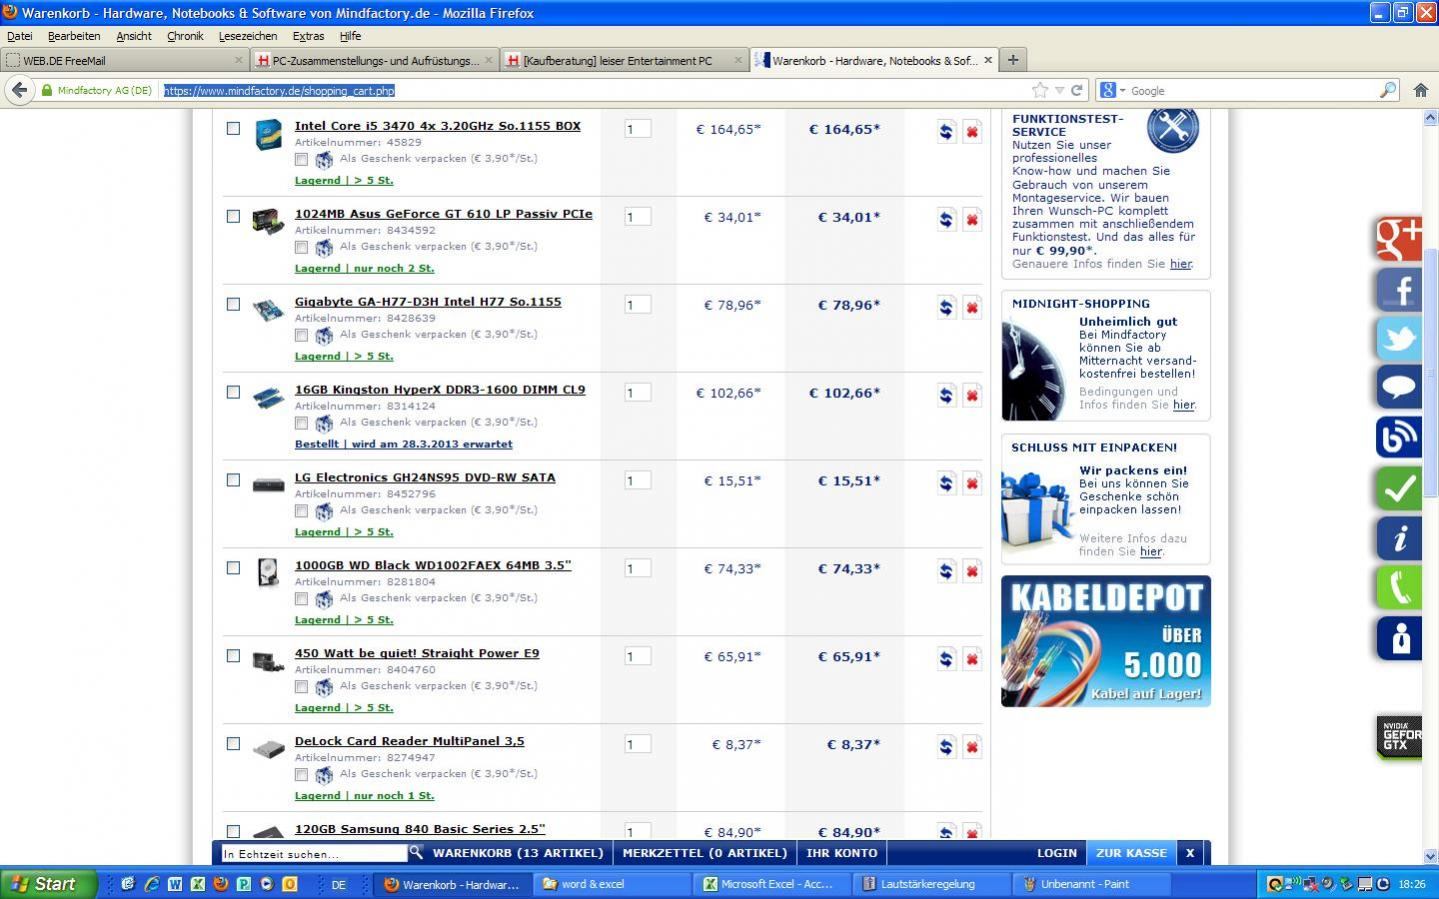Open the 16GB Kingston HyperX product link
This screenshot has width=1439, height=899.
(440, 390)
